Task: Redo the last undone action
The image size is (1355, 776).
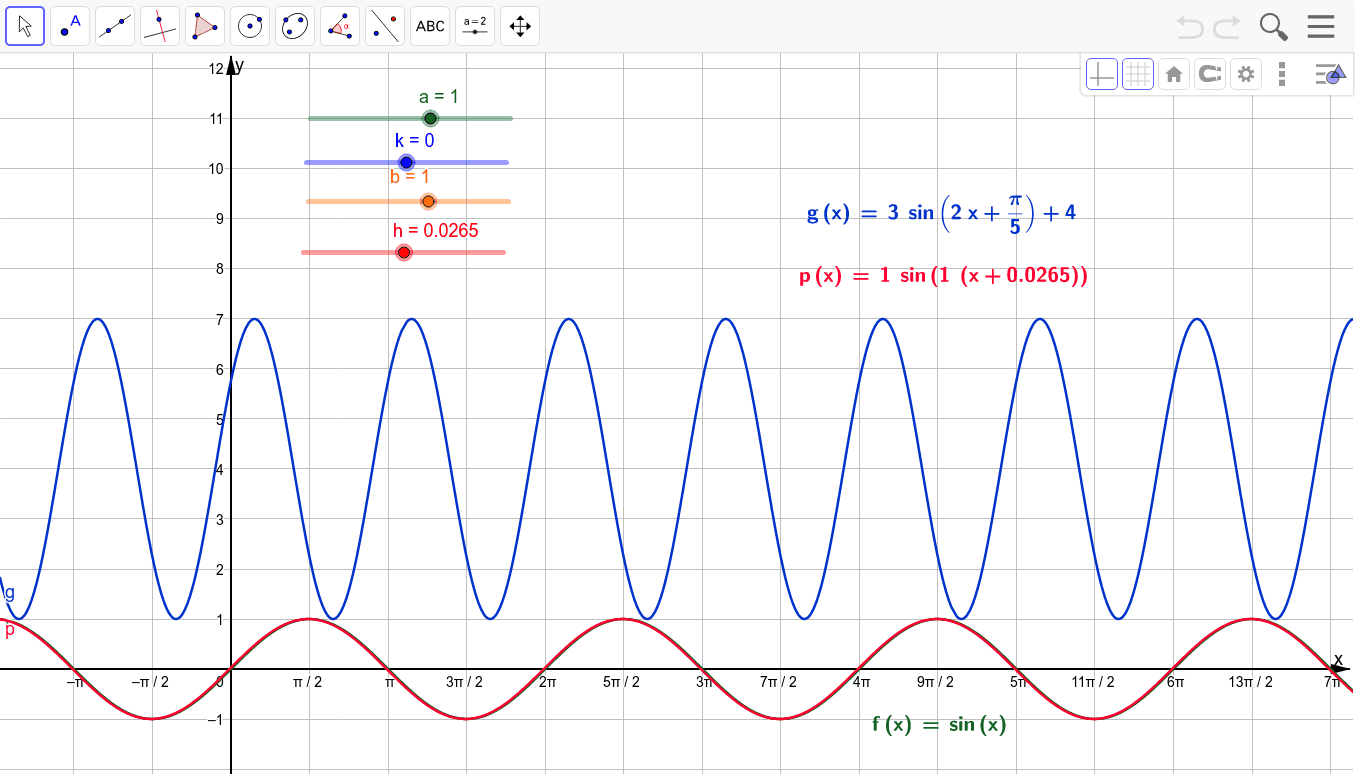Action: tap(1227, 26)
